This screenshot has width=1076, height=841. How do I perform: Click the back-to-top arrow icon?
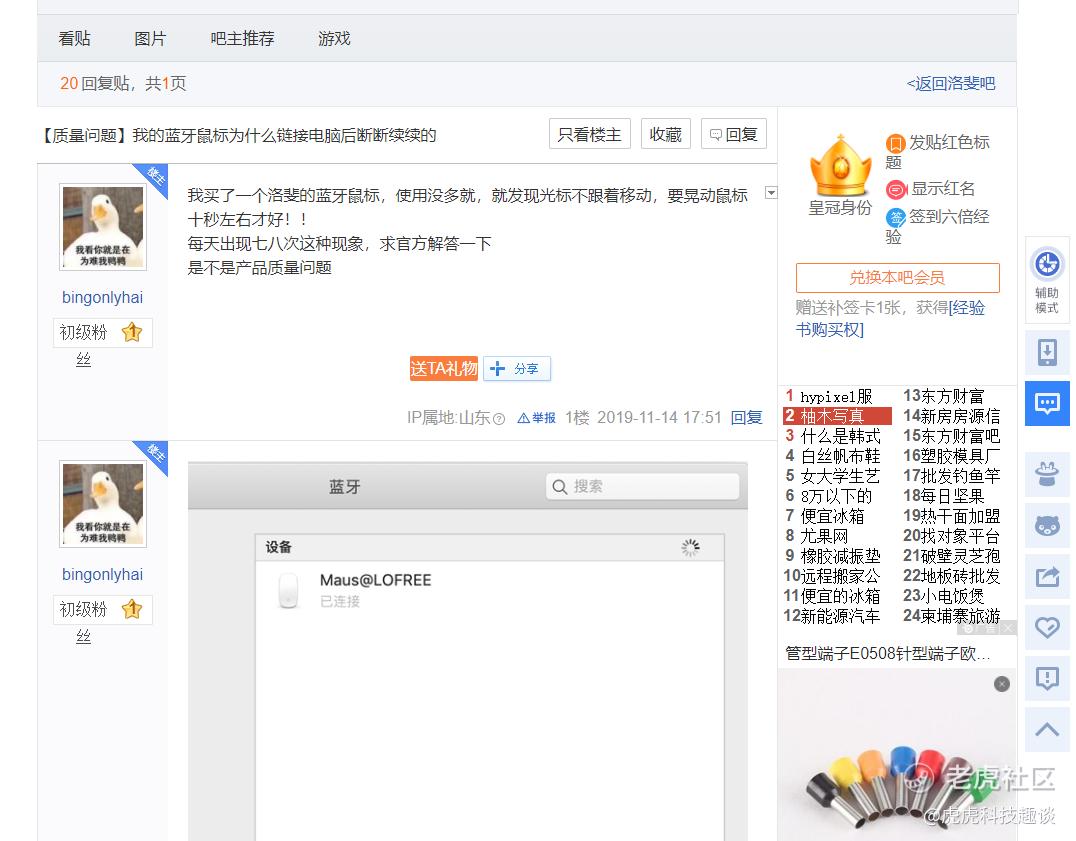(x=1047, y=729)
